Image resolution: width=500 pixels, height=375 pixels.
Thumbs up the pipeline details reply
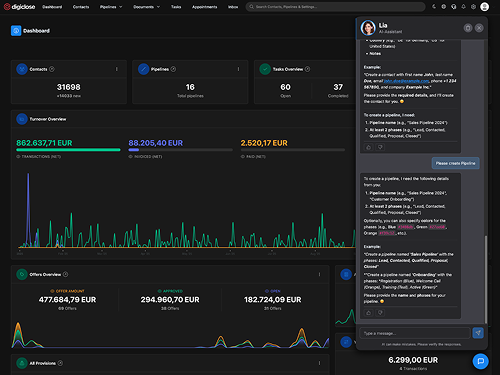tap(369, 313)
